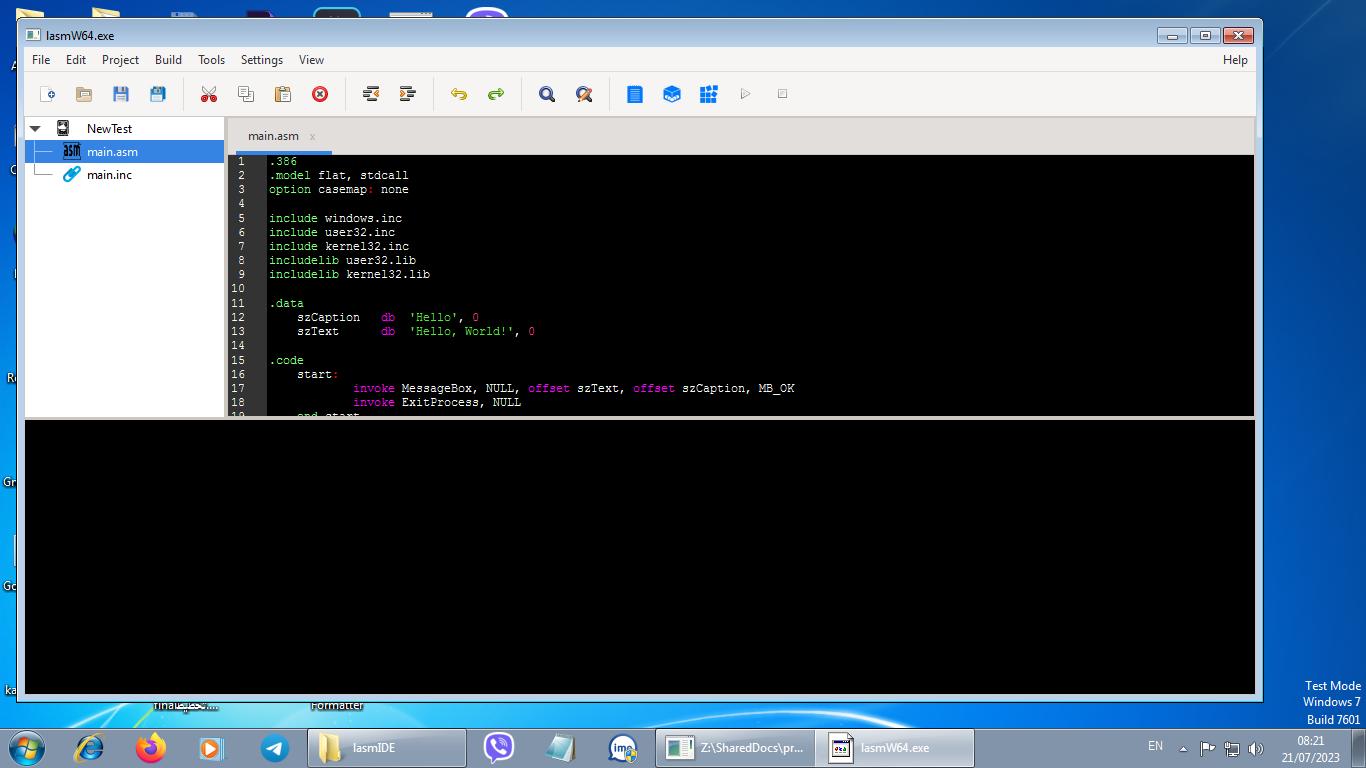Viewport: 1366px width, 768px height.
Task: Open the Help menu
Action: 1235,60
